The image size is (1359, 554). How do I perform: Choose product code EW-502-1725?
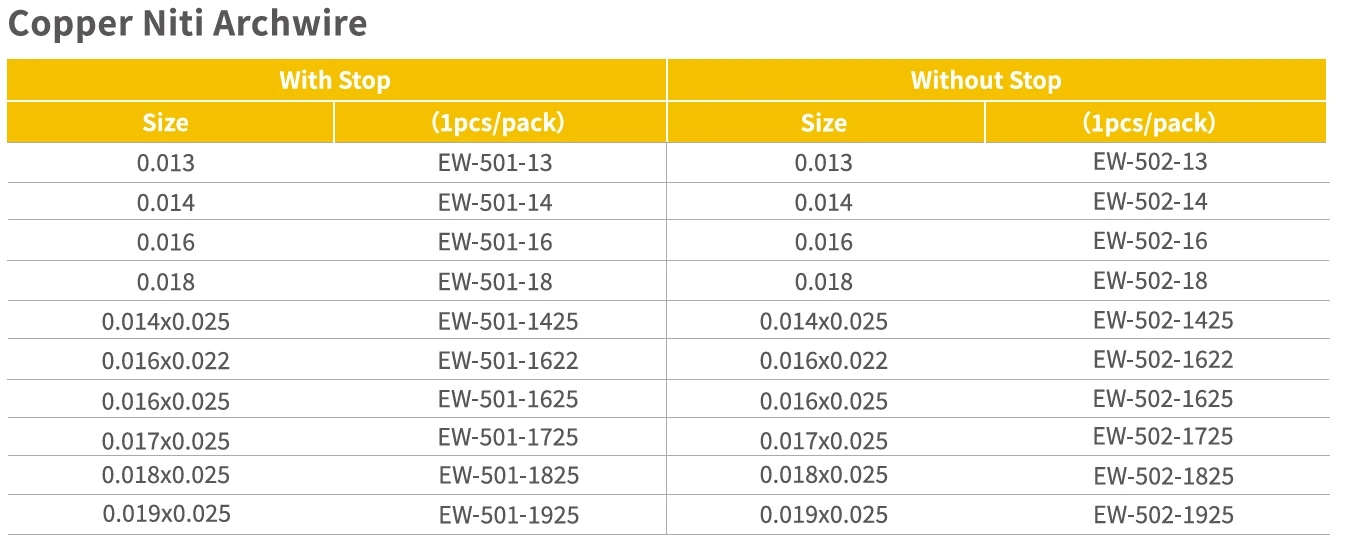click(x=1163, y=436)
